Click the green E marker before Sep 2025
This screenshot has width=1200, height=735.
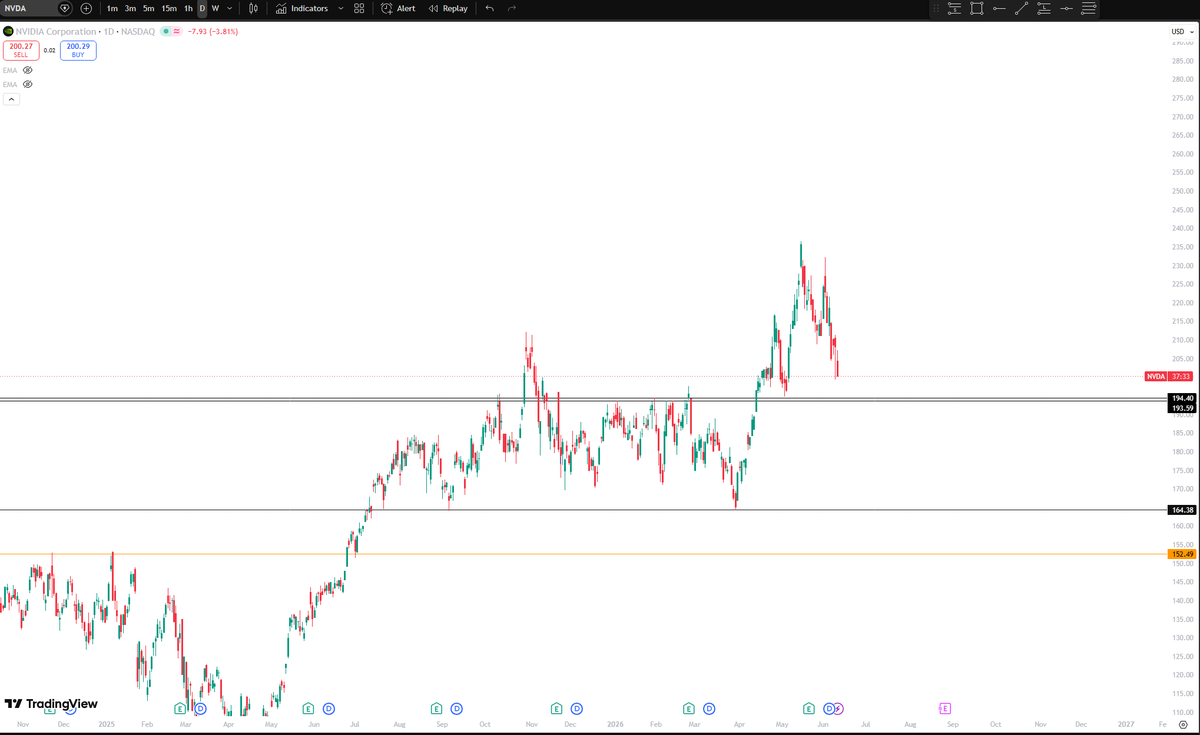(x=436, y=708)
